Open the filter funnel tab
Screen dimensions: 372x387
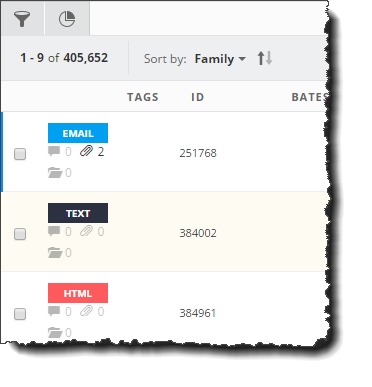[x=22, y=18]
